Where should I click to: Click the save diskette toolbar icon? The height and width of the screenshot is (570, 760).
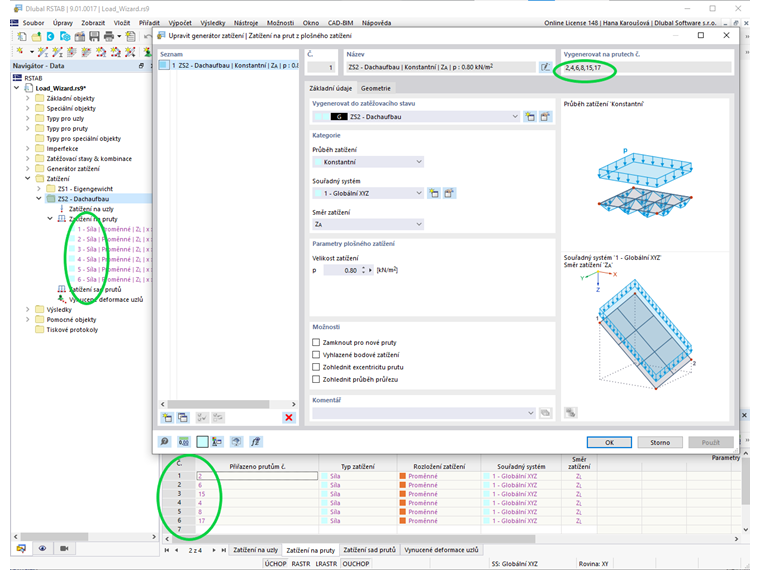point(94,36)
